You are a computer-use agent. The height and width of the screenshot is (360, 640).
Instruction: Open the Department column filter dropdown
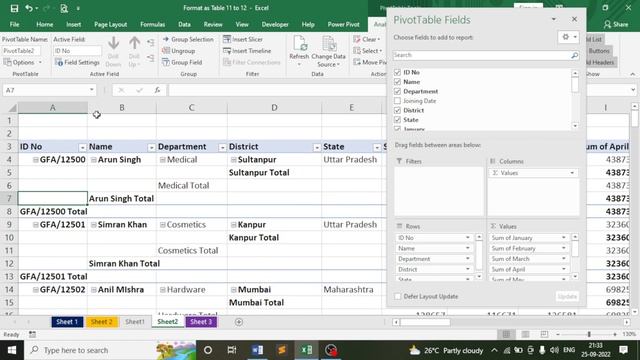click(x=222, y=147)
